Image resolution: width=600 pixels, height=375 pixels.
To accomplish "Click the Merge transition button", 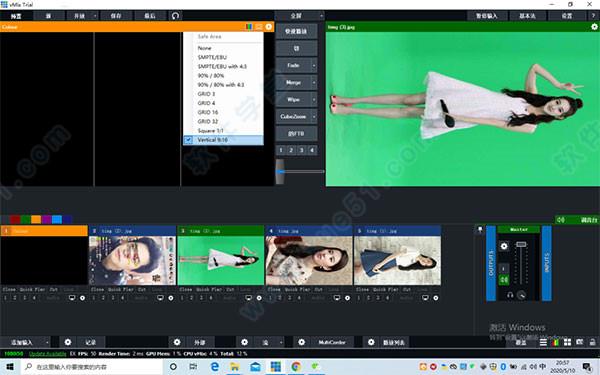I will point(293,82).
